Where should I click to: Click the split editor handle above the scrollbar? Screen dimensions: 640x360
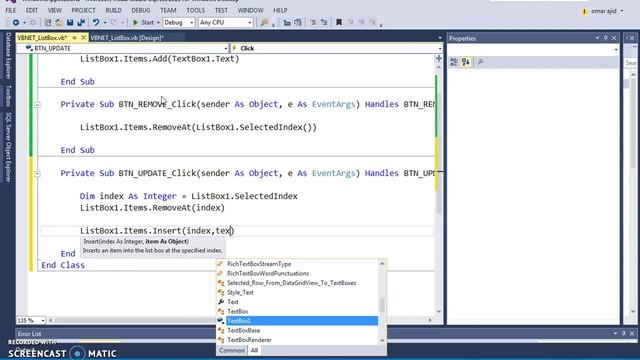coord(439,58)
